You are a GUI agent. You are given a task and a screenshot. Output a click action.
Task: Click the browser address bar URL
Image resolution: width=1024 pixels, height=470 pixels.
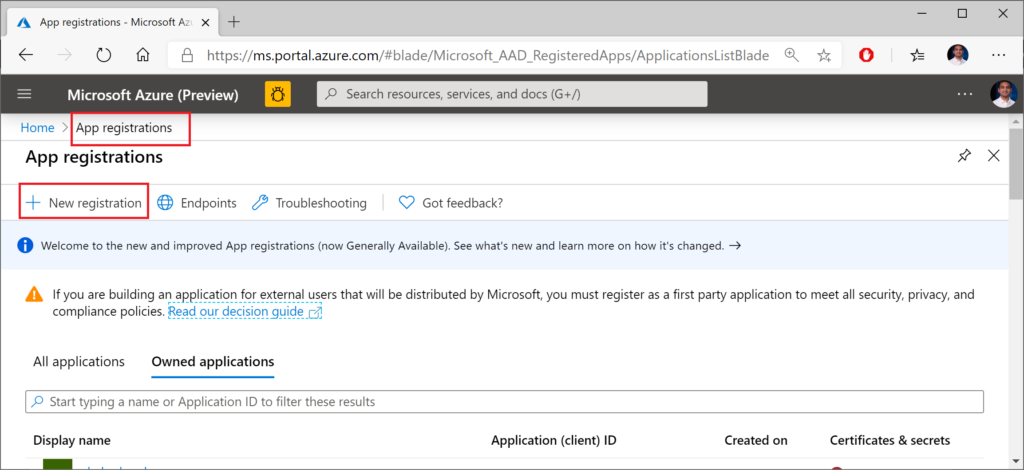pyautogui.click(x=488, y=55)
